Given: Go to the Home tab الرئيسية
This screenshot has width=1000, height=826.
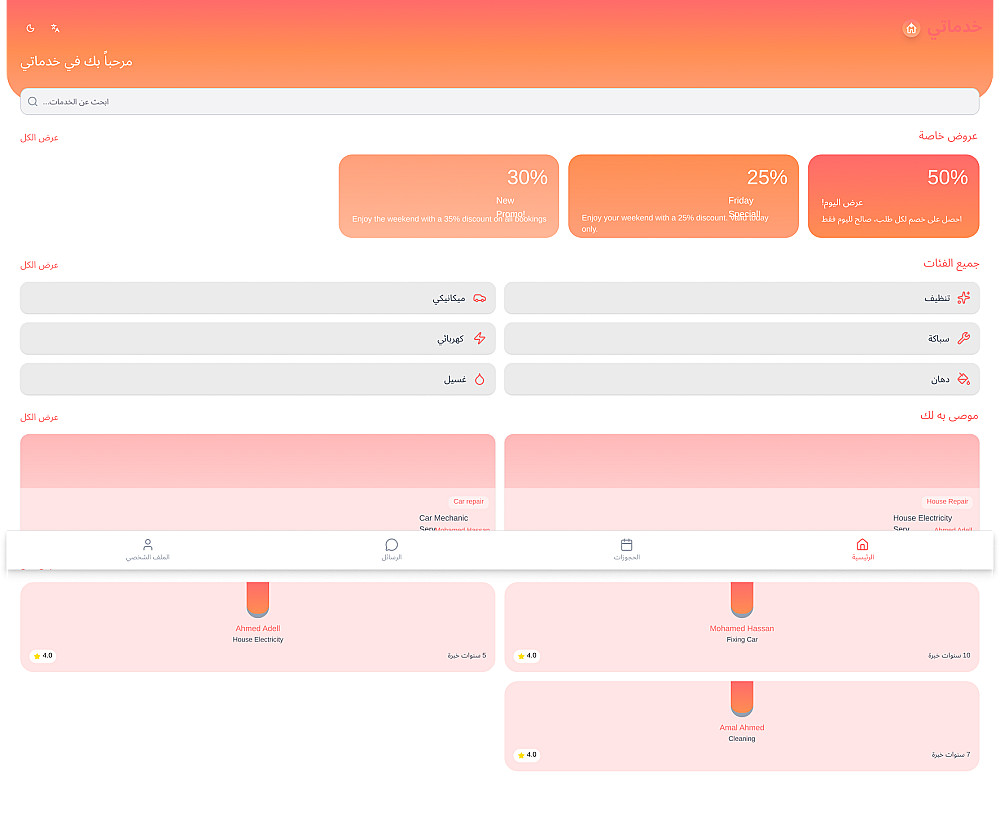Looking at the screenshot, I should coord(862,549).
